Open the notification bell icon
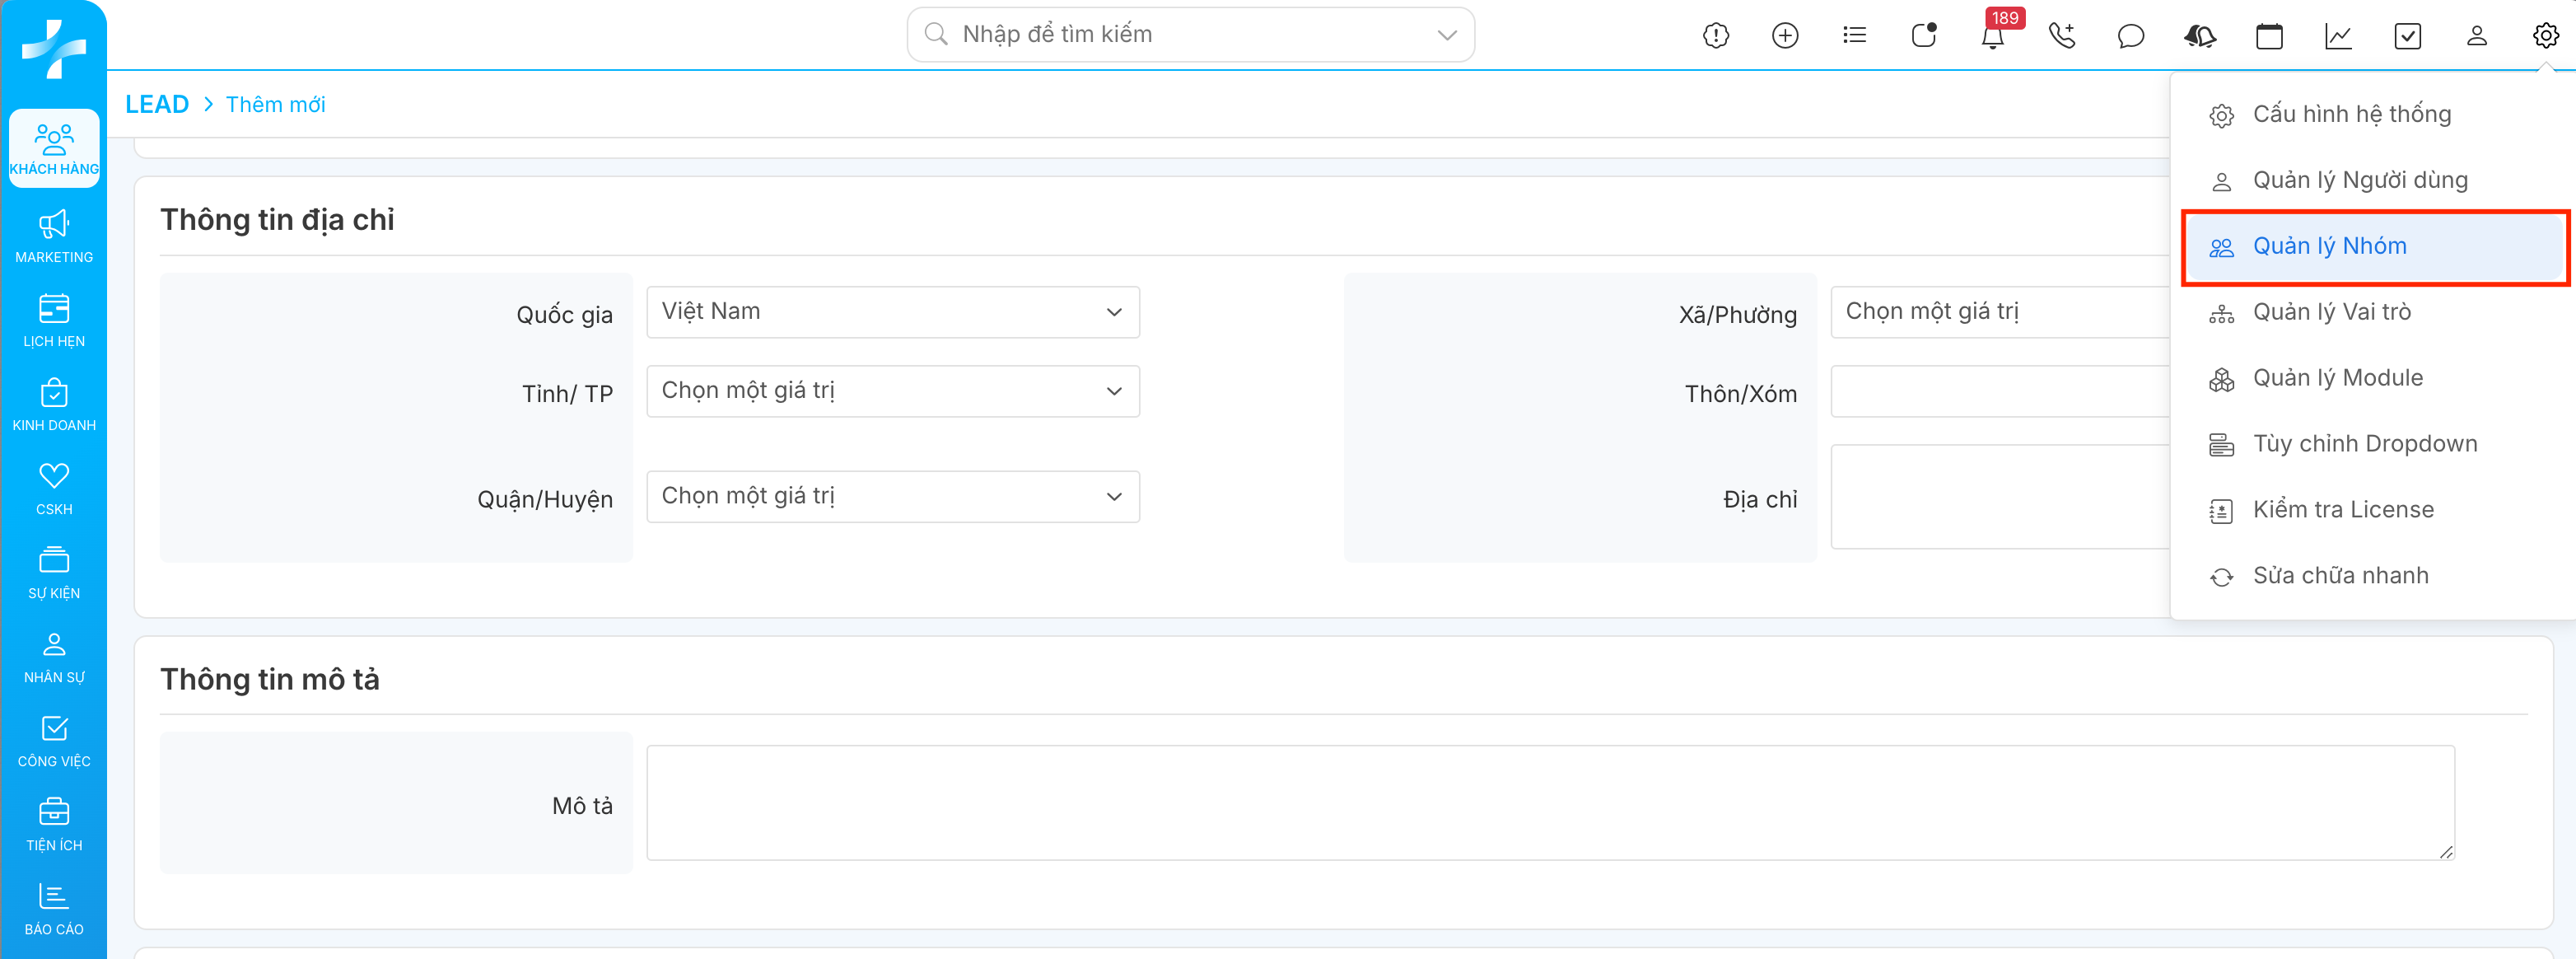The width and height of the screenshot is (2576, 959). [1992, 37]
